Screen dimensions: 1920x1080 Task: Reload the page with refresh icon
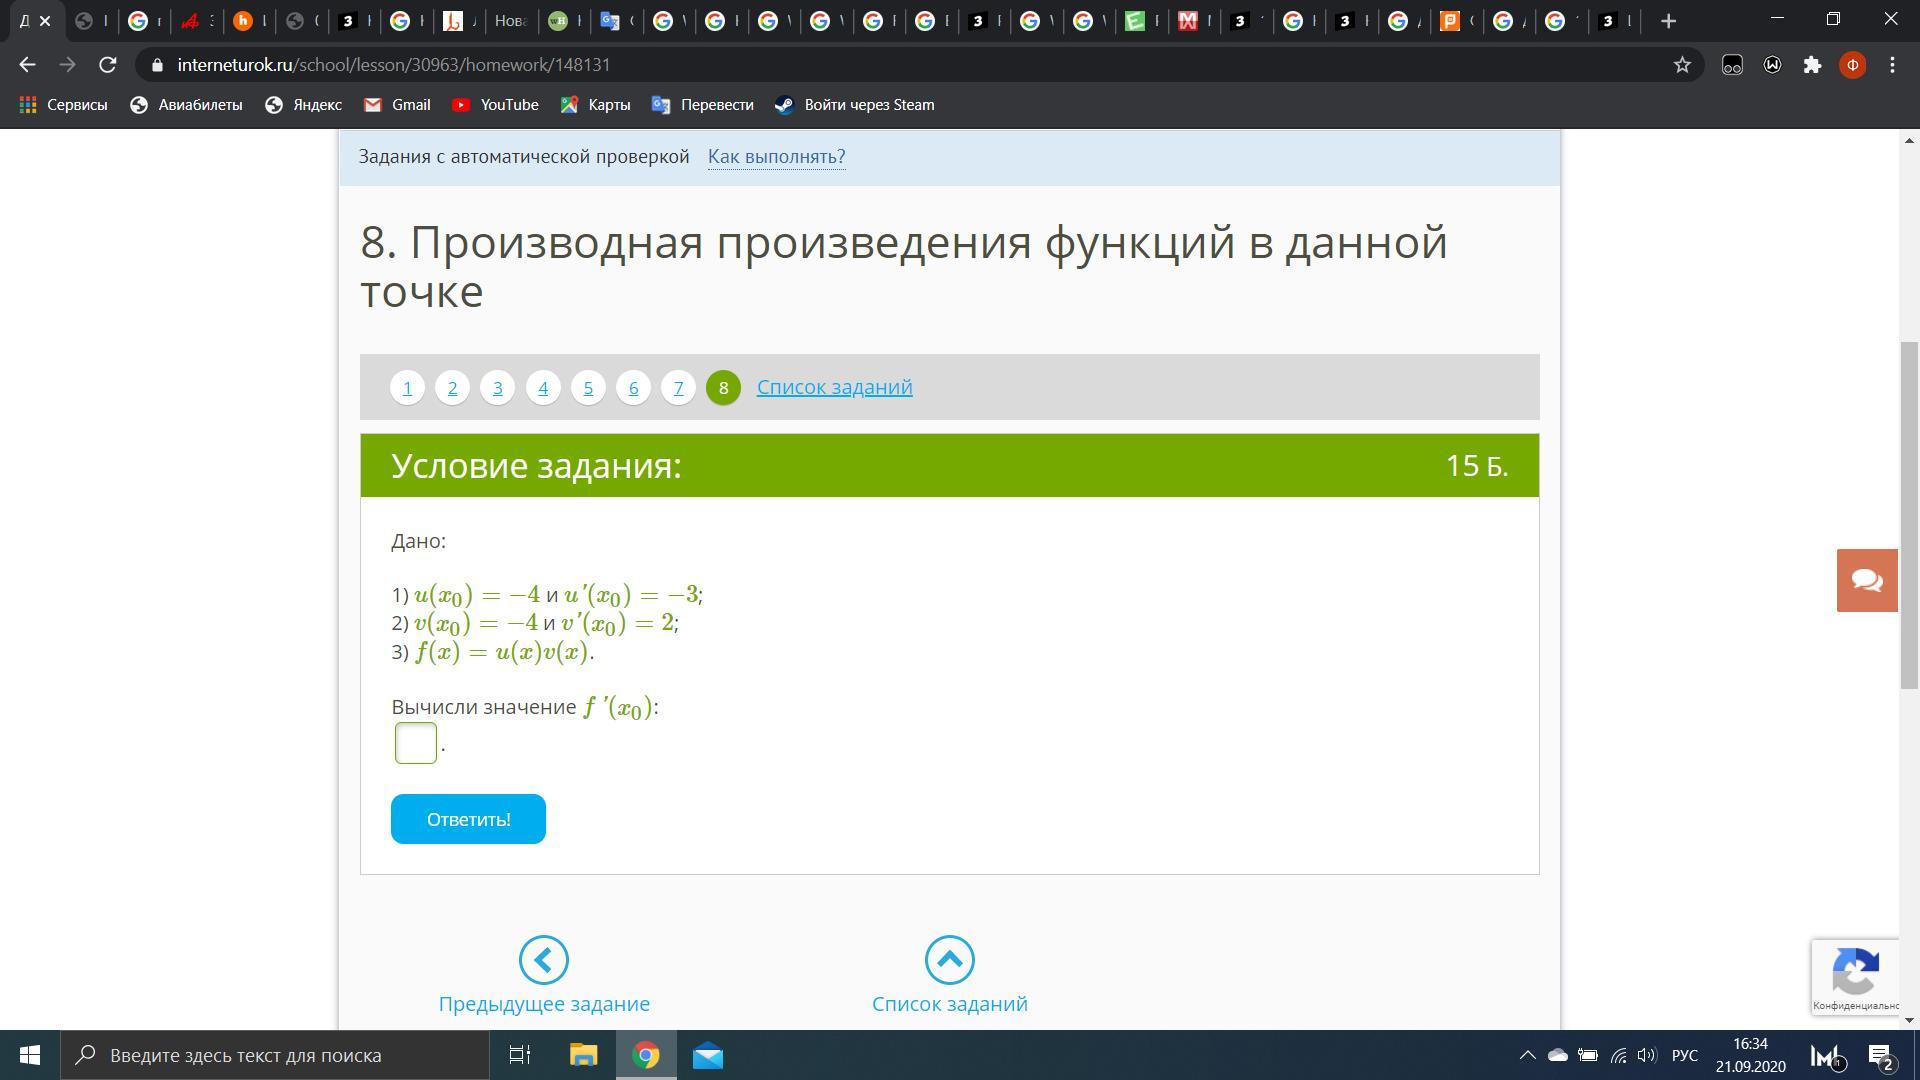pyautogui.click(x=107, y=65)
